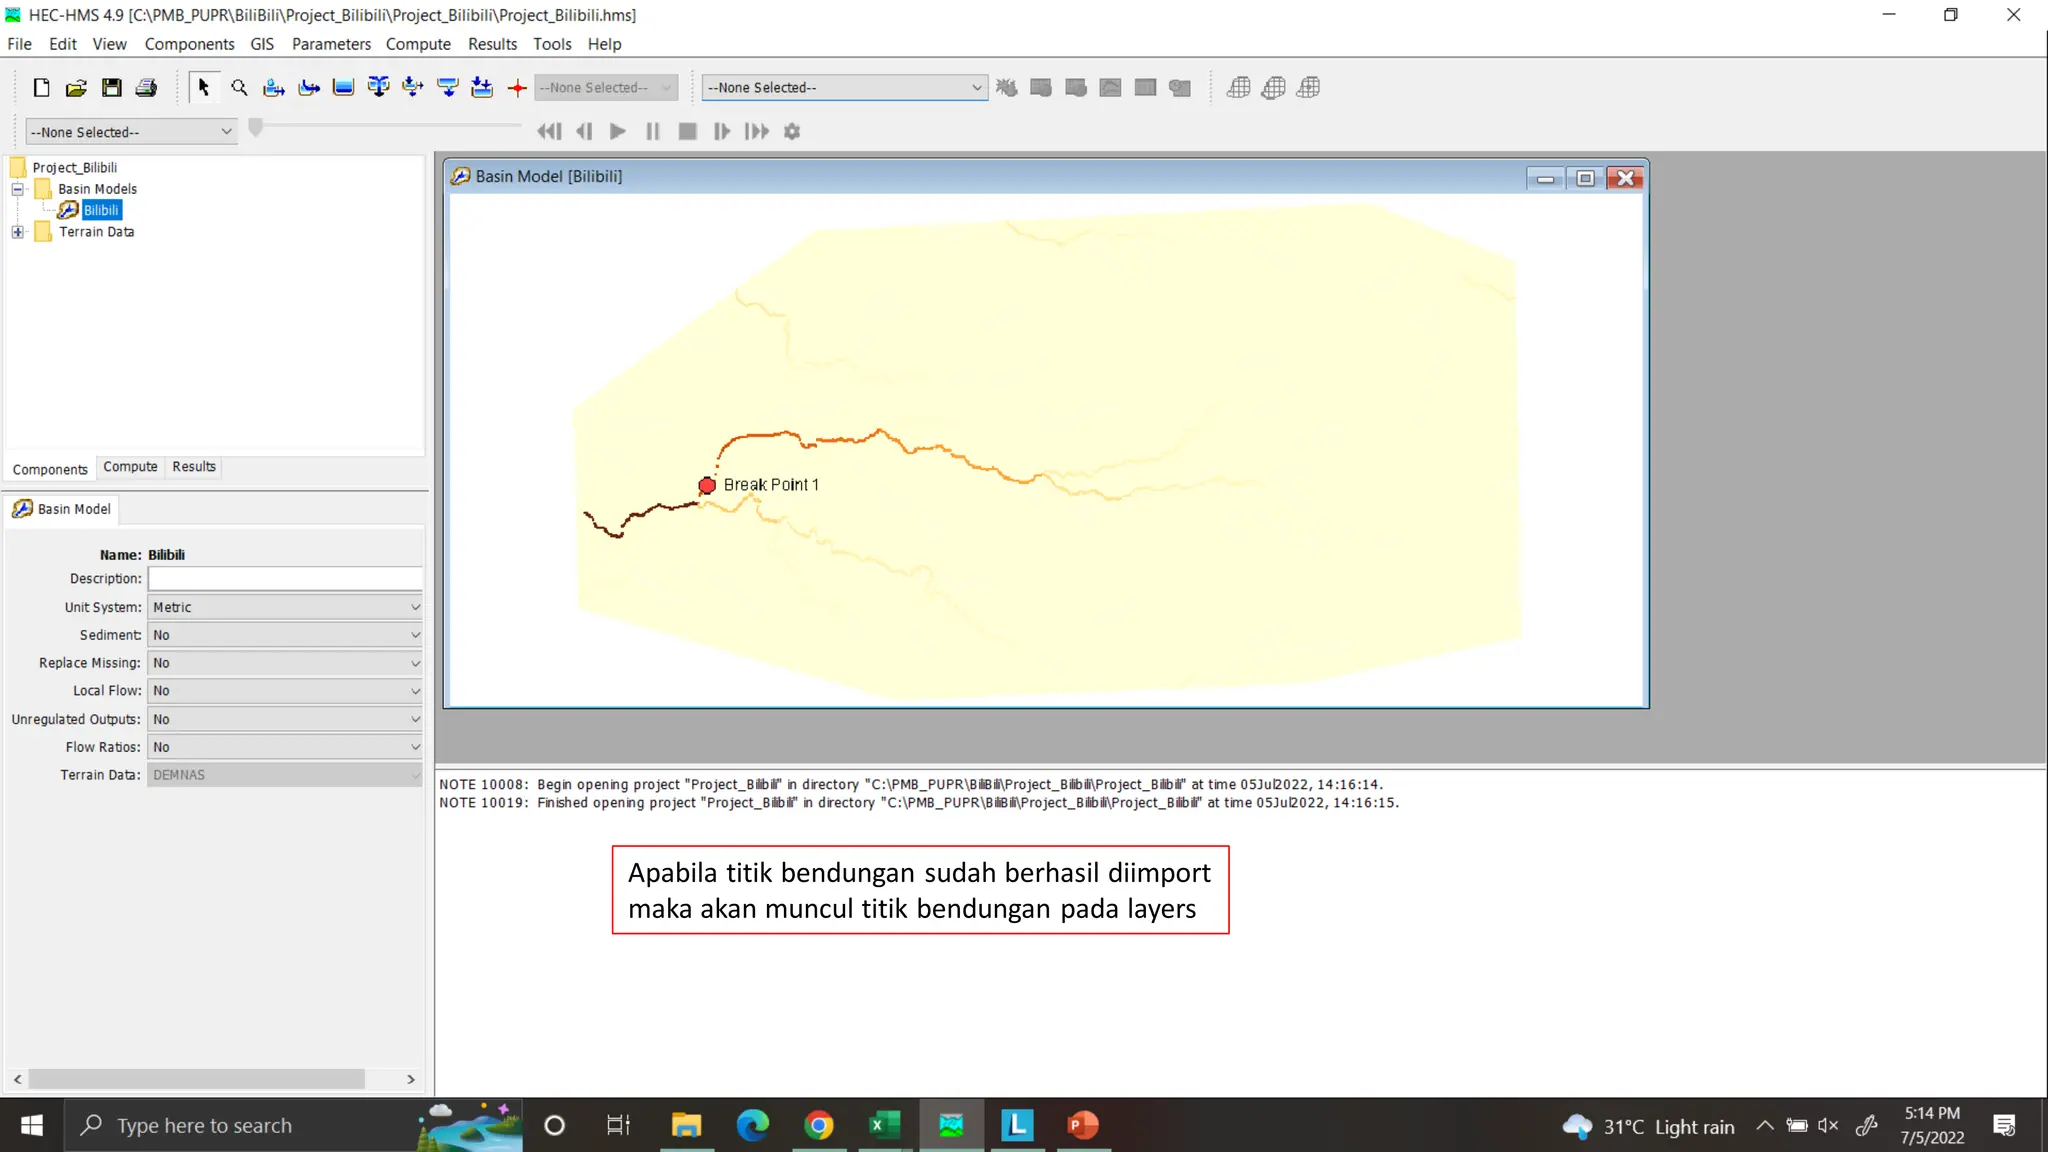Viewport: 2048px width, 1152px height.
Task: Click the Subbasin Creation tool
Action: pyautogui.click(x=273, y=88)
